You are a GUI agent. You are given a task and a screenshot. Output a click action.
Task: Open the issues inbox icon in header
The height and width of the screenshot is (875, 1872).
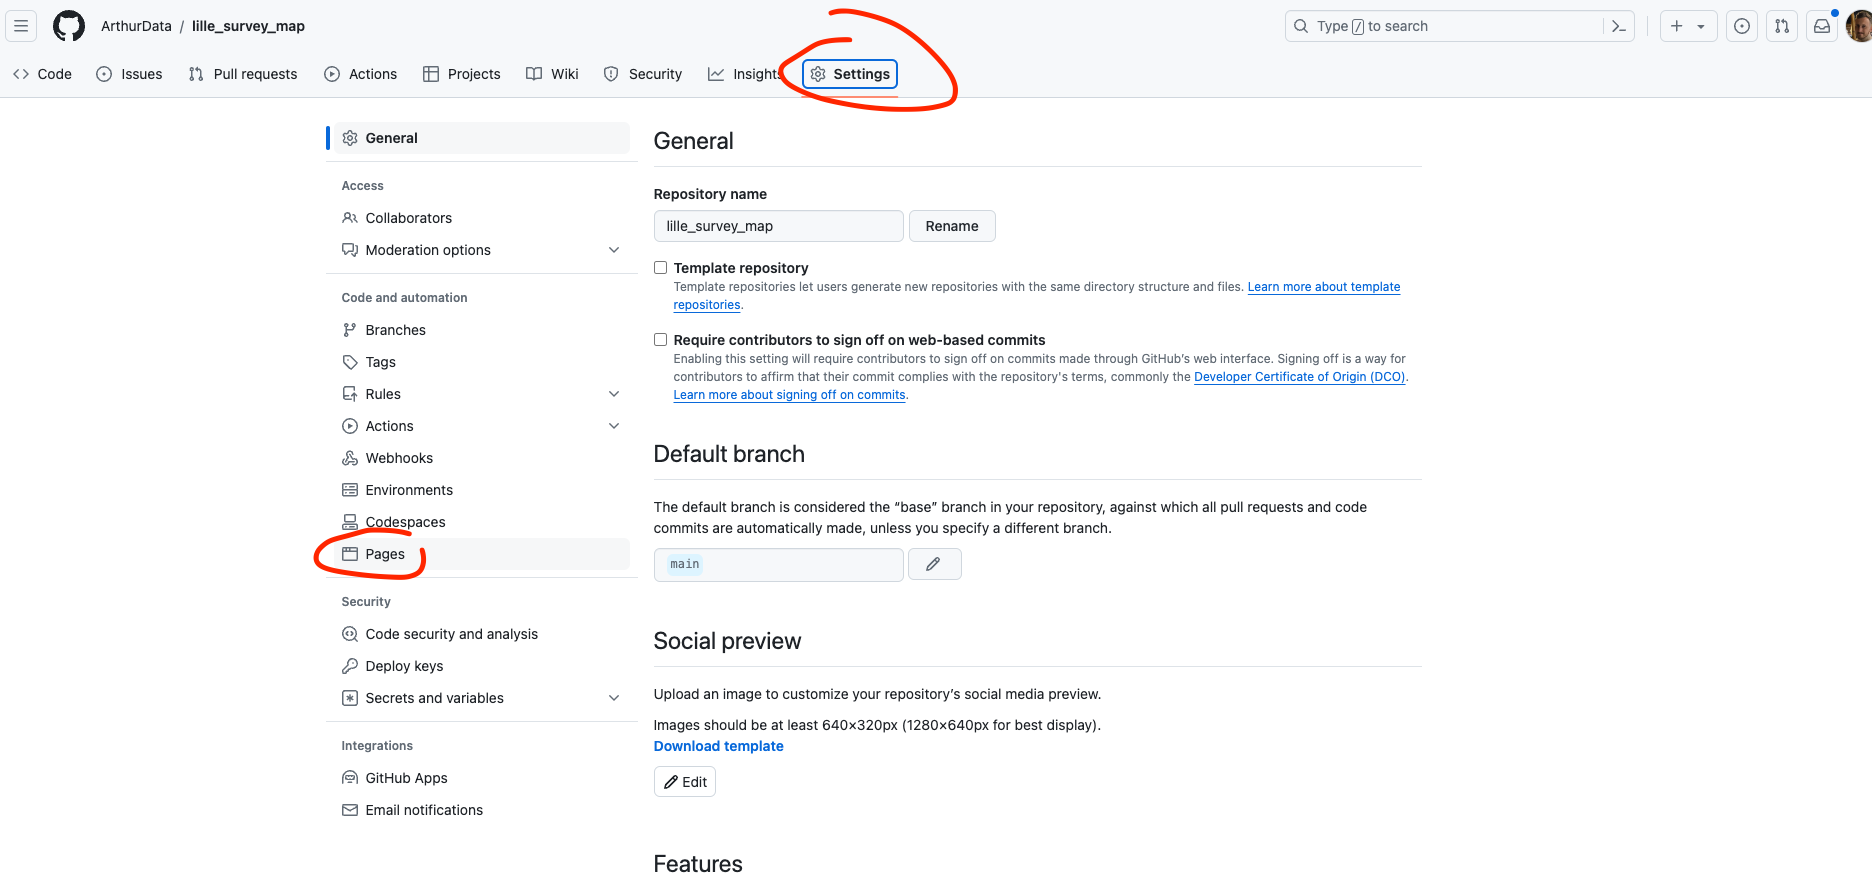point(1742,26)
